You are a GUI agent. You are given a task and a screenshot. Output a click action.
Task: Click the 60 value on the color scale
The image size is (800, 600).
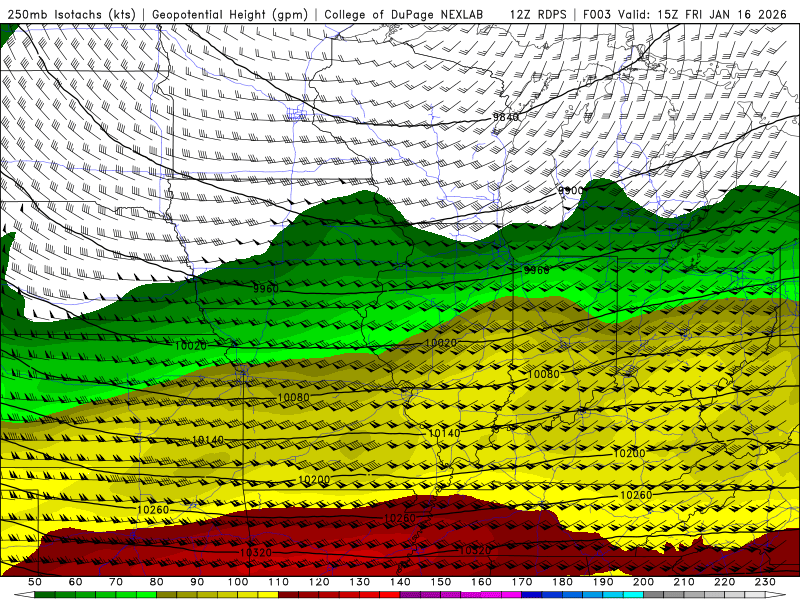point(76,582)
